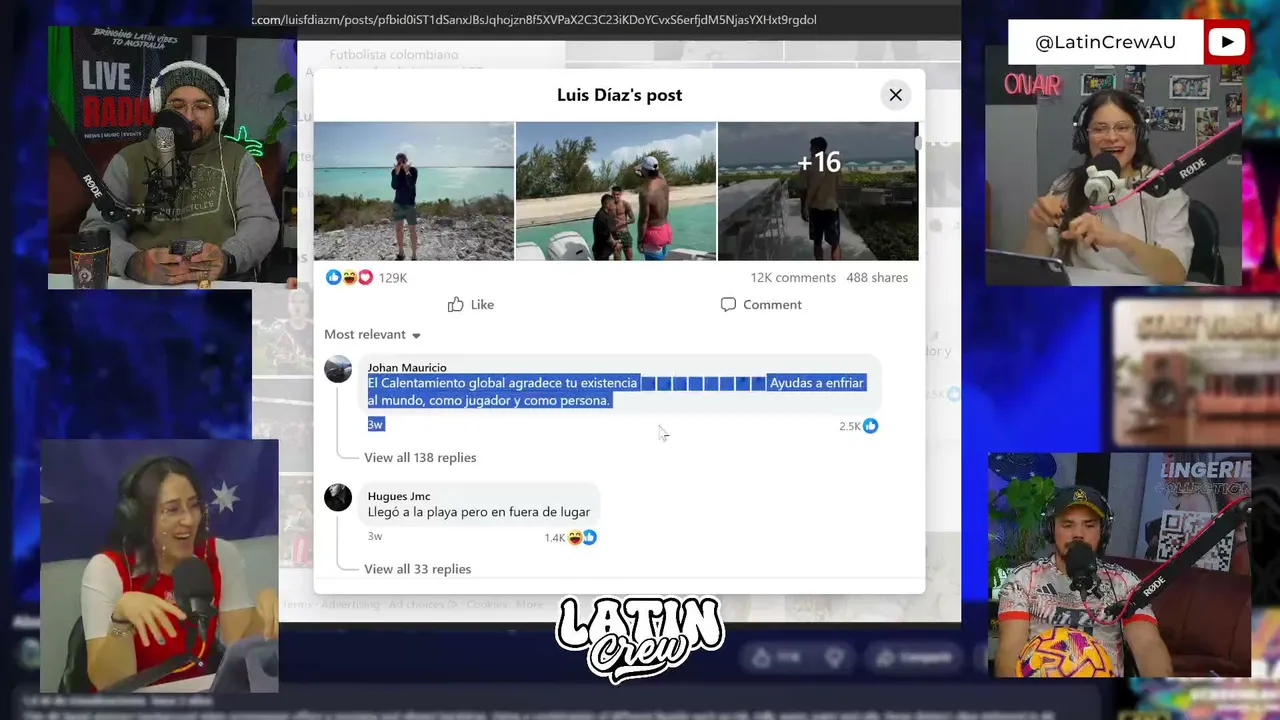Open the 12K comments link
This screenshot has height=720, width=1280.
point(793,277)
